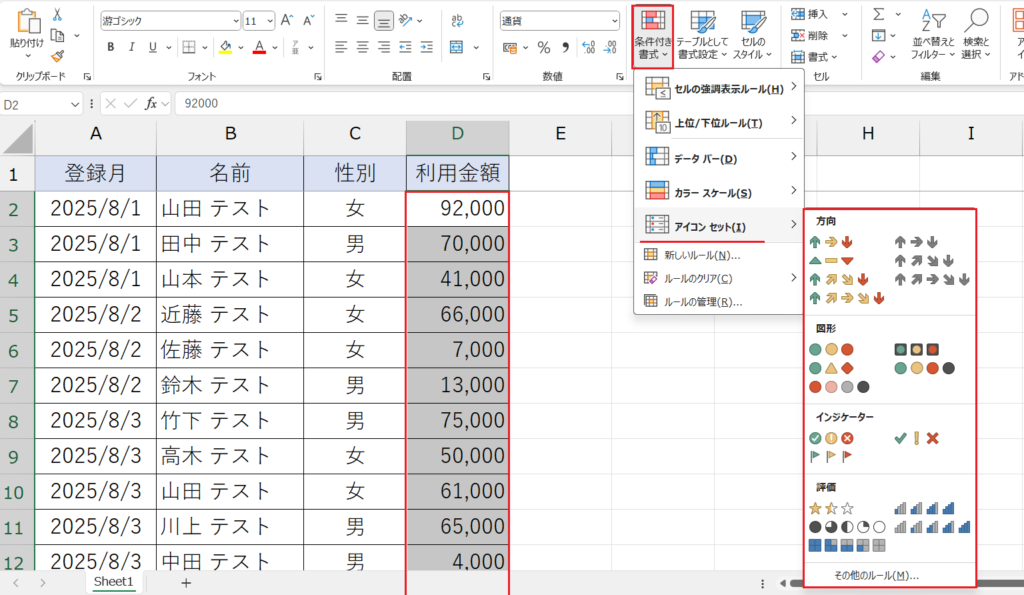1024x595 pixels.
Task: Click the Wrap Text icon
Action: (x=457, y=21)
